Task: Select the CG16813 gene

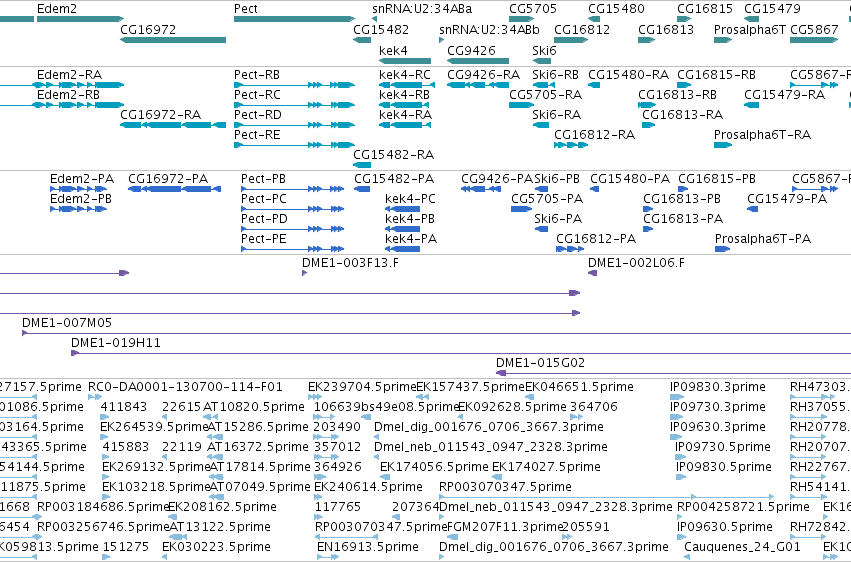Action: pyautogui.click(x=646, y=40)
